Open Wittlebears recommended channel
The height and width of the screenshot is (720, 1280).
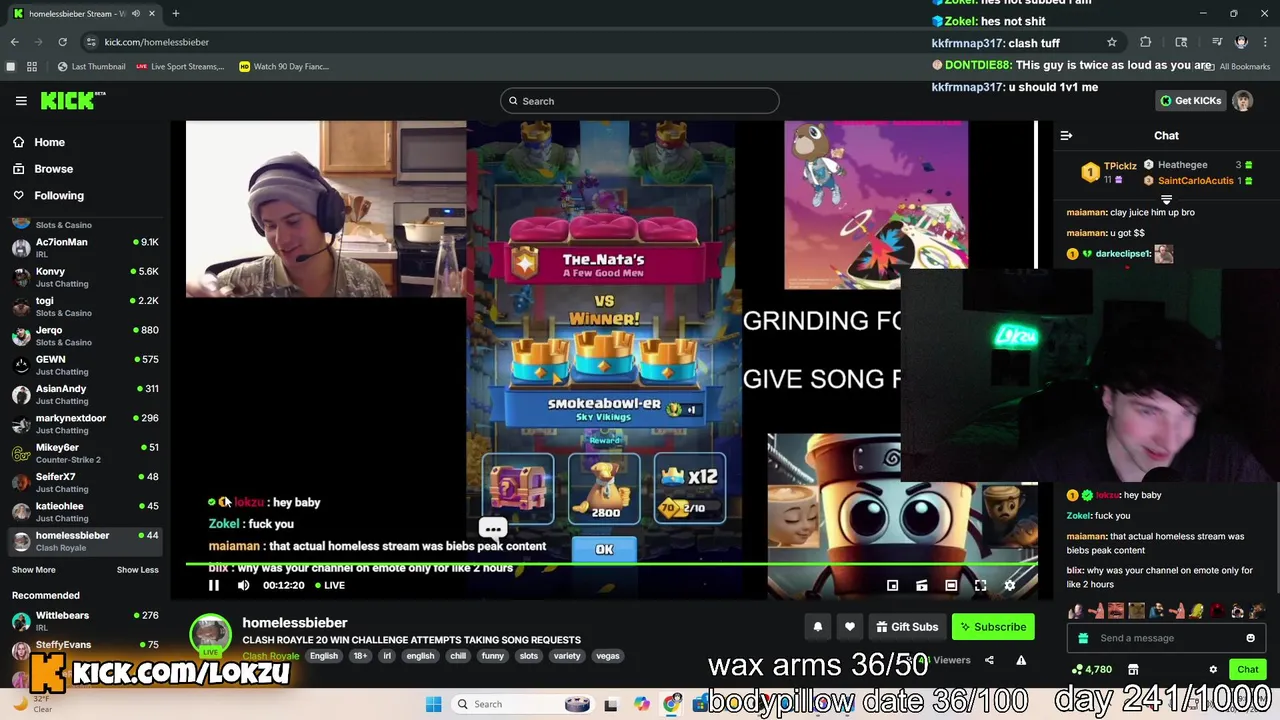coord(85,621)
